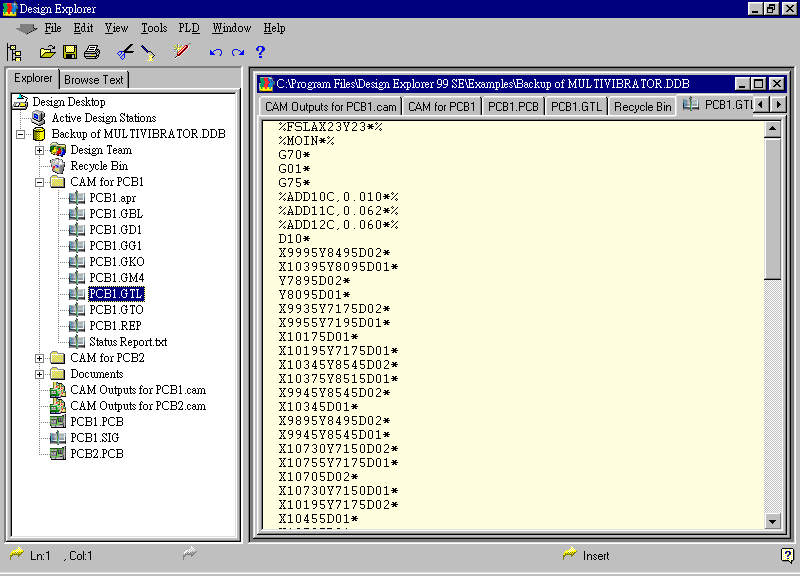The height and width of the screenshot is (576, 800).
Task: Click the Design Explorer tree icon on the toolbar
Action: [x=15, y=50]
